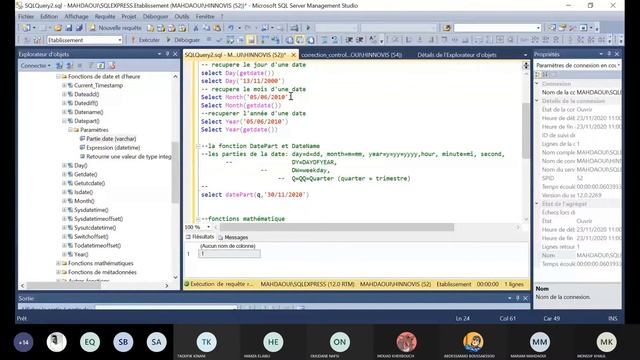Click the Parse query checkmark icon
Image resolution: width=640 pixels, height=360 pixels.
(220, 40)
